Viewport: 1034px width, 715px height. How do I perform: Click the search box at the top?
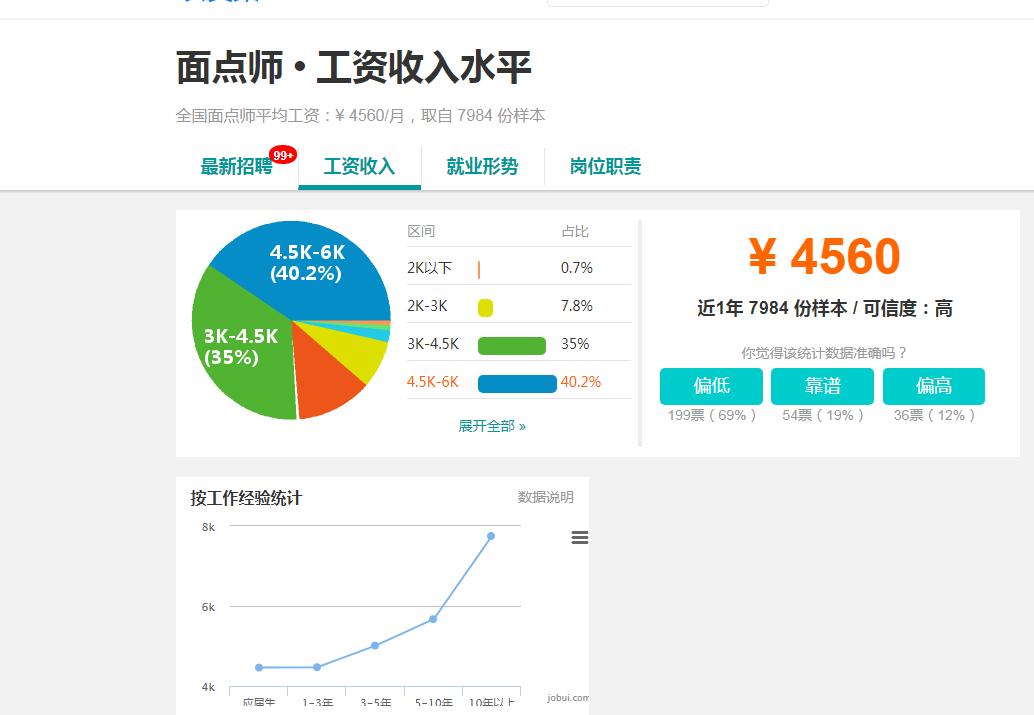pos(657,2)
